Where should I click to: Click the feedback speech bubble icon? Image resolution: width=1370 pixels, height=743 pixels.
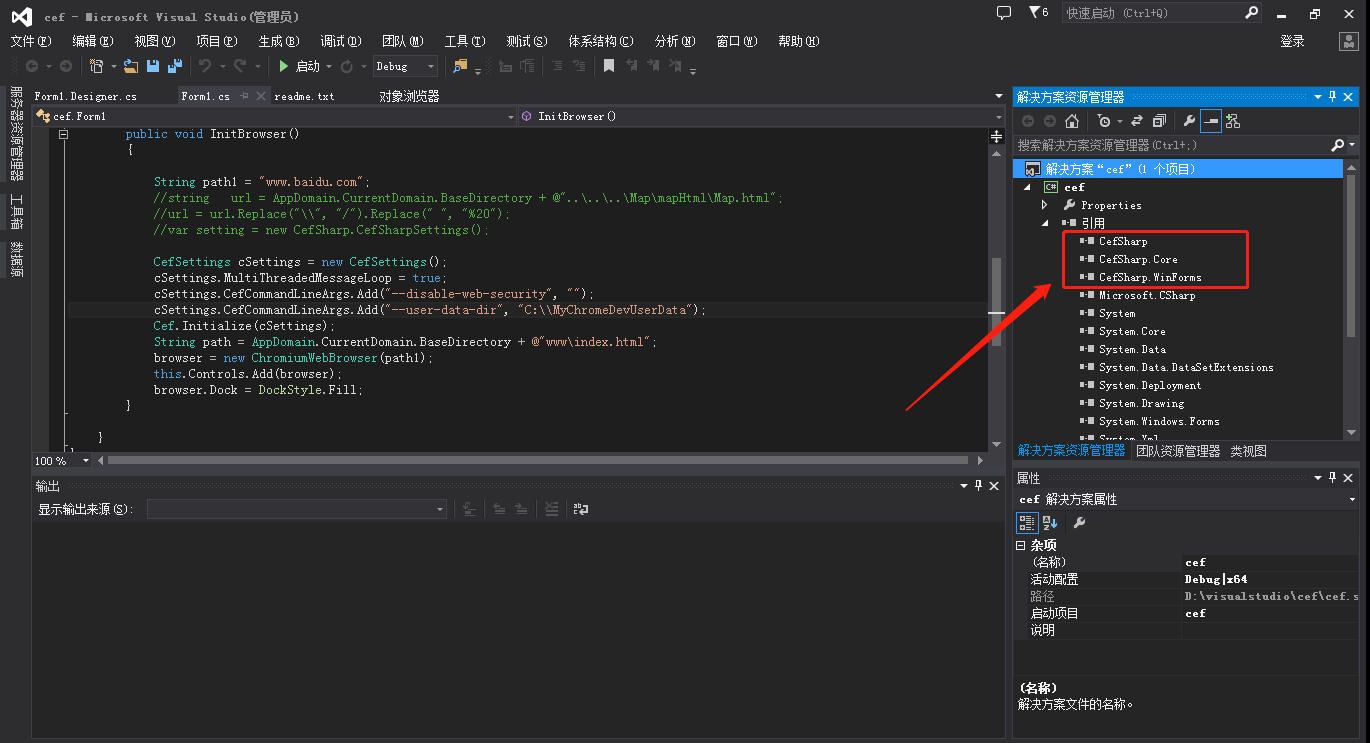[1004, 13]
